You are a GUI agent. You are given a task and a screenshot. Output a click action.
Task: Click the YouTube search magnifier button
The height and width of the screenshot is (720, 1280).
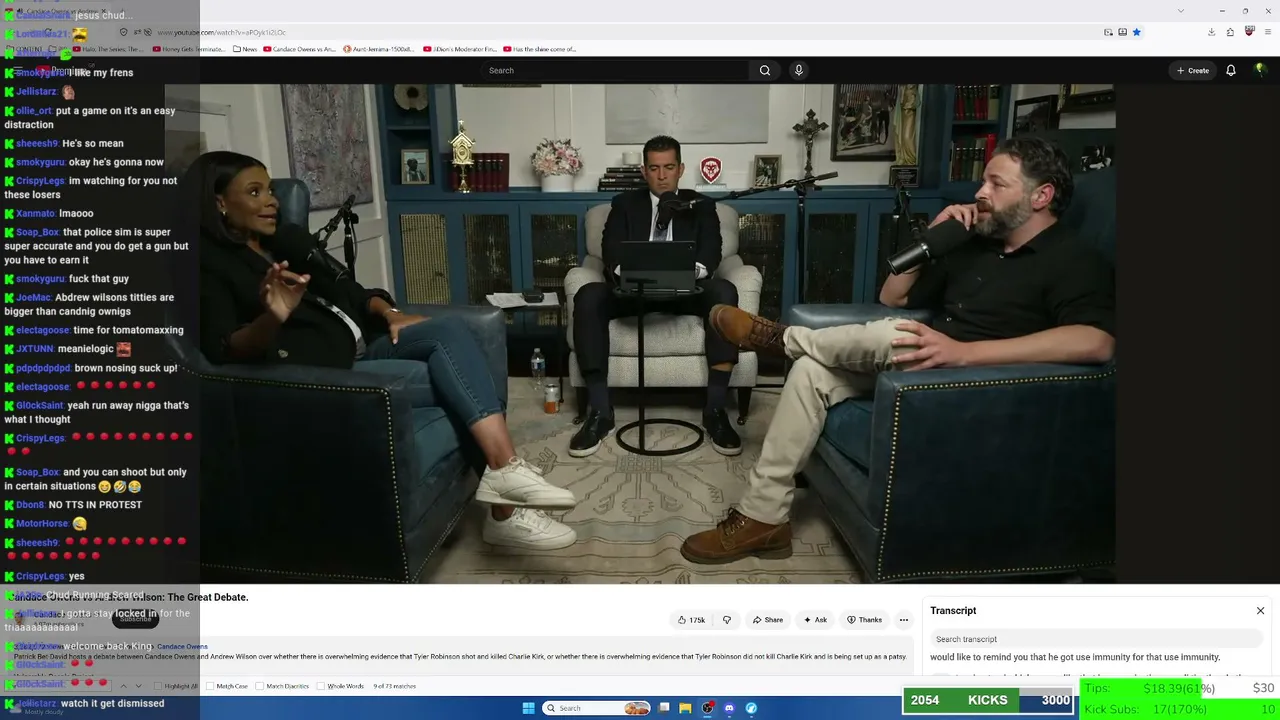click(x=765, y=70)
